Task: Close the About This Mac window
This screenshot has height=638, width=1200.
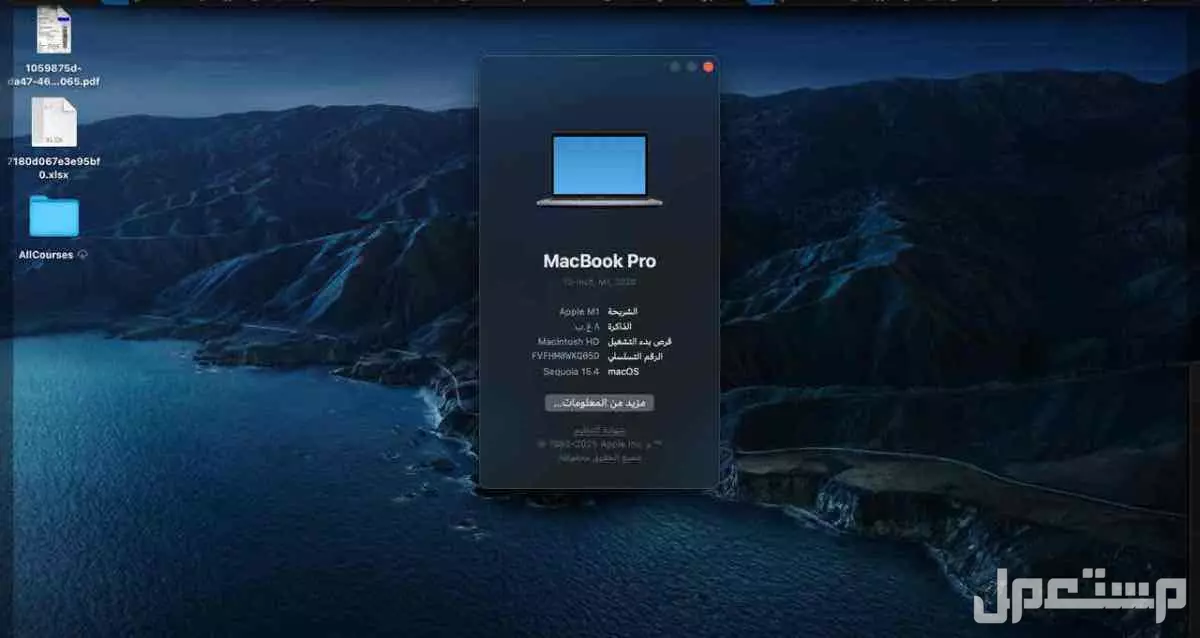Action: coord(708,66)
